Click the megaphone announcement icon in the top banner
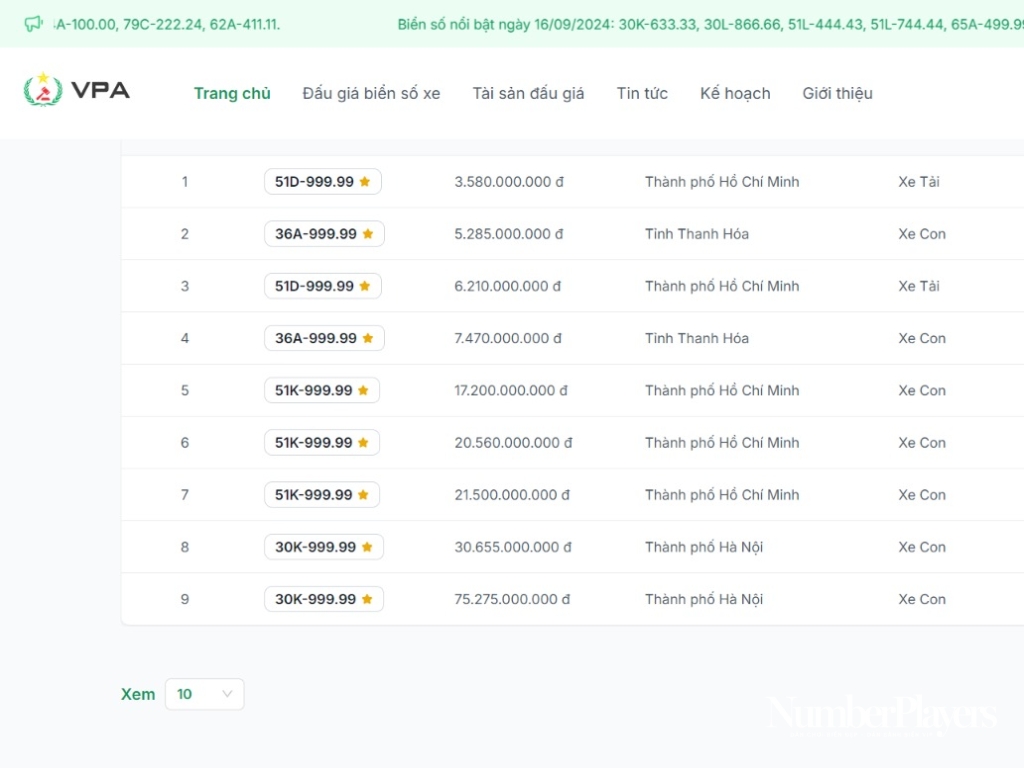 click(x=34, y=24)
